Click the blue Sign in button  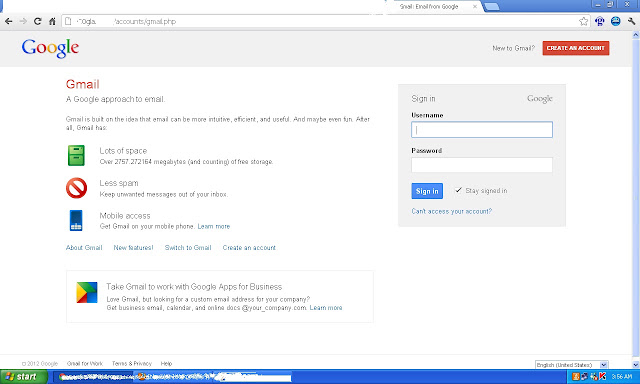427,191
